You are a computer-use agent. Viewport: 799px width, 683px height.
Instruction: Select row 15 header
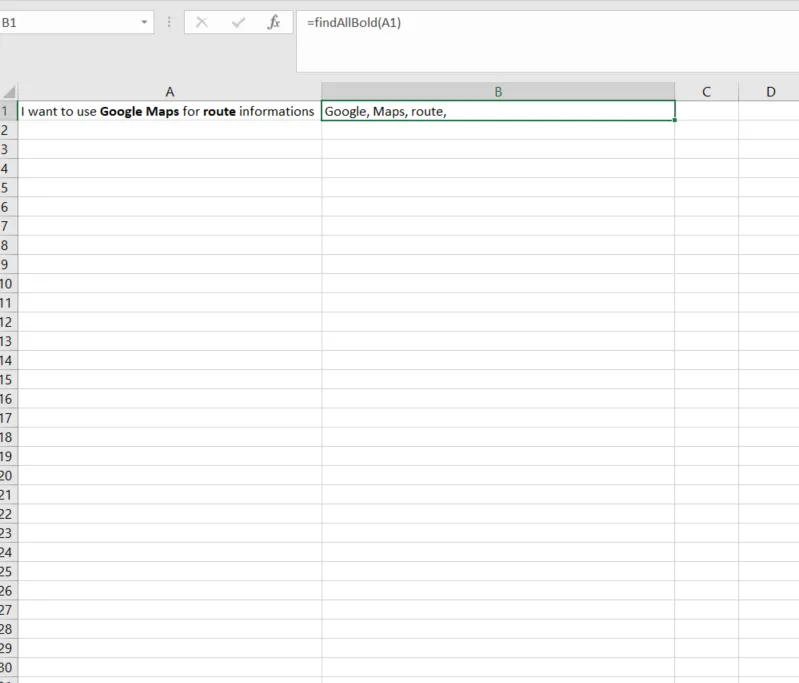click(x=8, y=380)
